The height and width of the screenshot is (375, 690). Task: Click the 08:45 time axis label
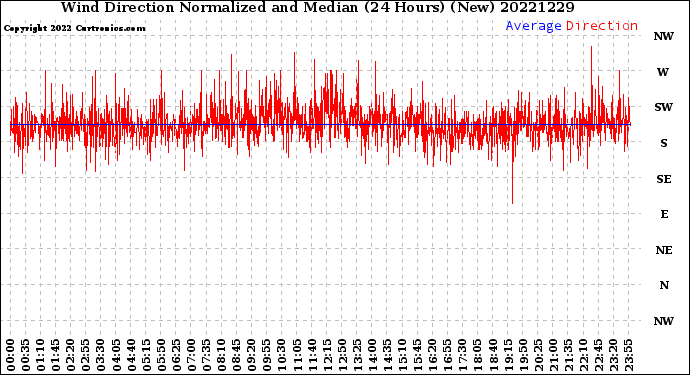pos(236,355)
